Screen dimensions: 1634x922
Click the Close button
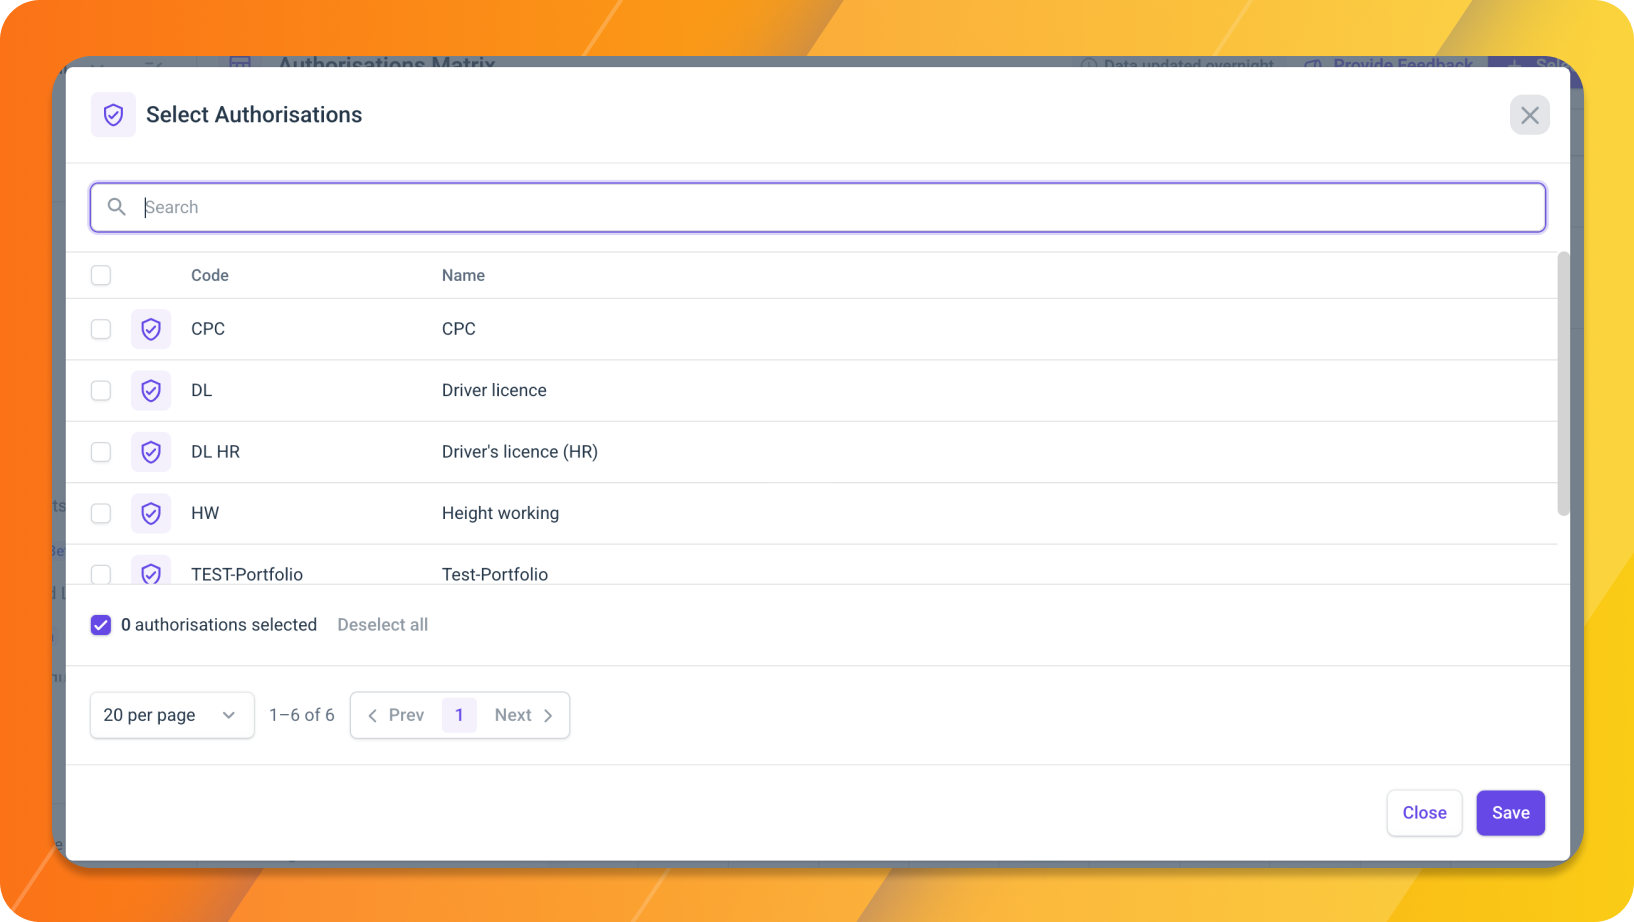point(1424,813)
